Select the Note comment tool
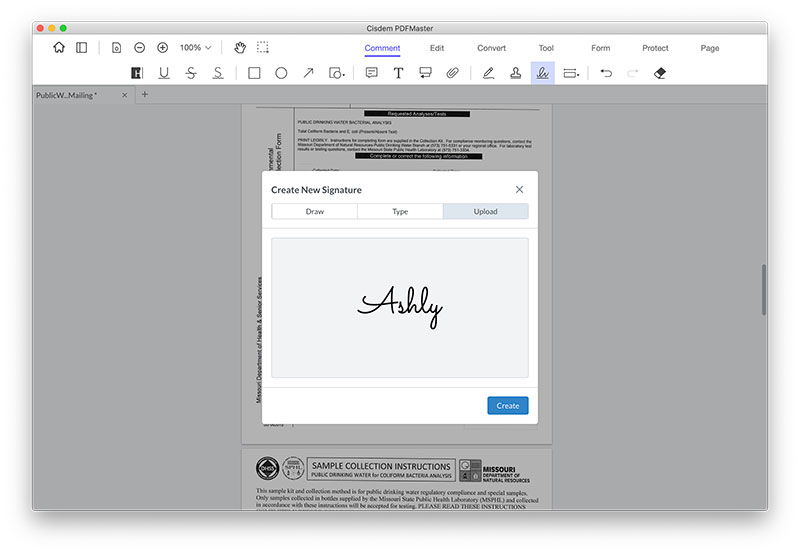This screenshot has height=553, width=800. pyautogui.click(x=371, y=73)
